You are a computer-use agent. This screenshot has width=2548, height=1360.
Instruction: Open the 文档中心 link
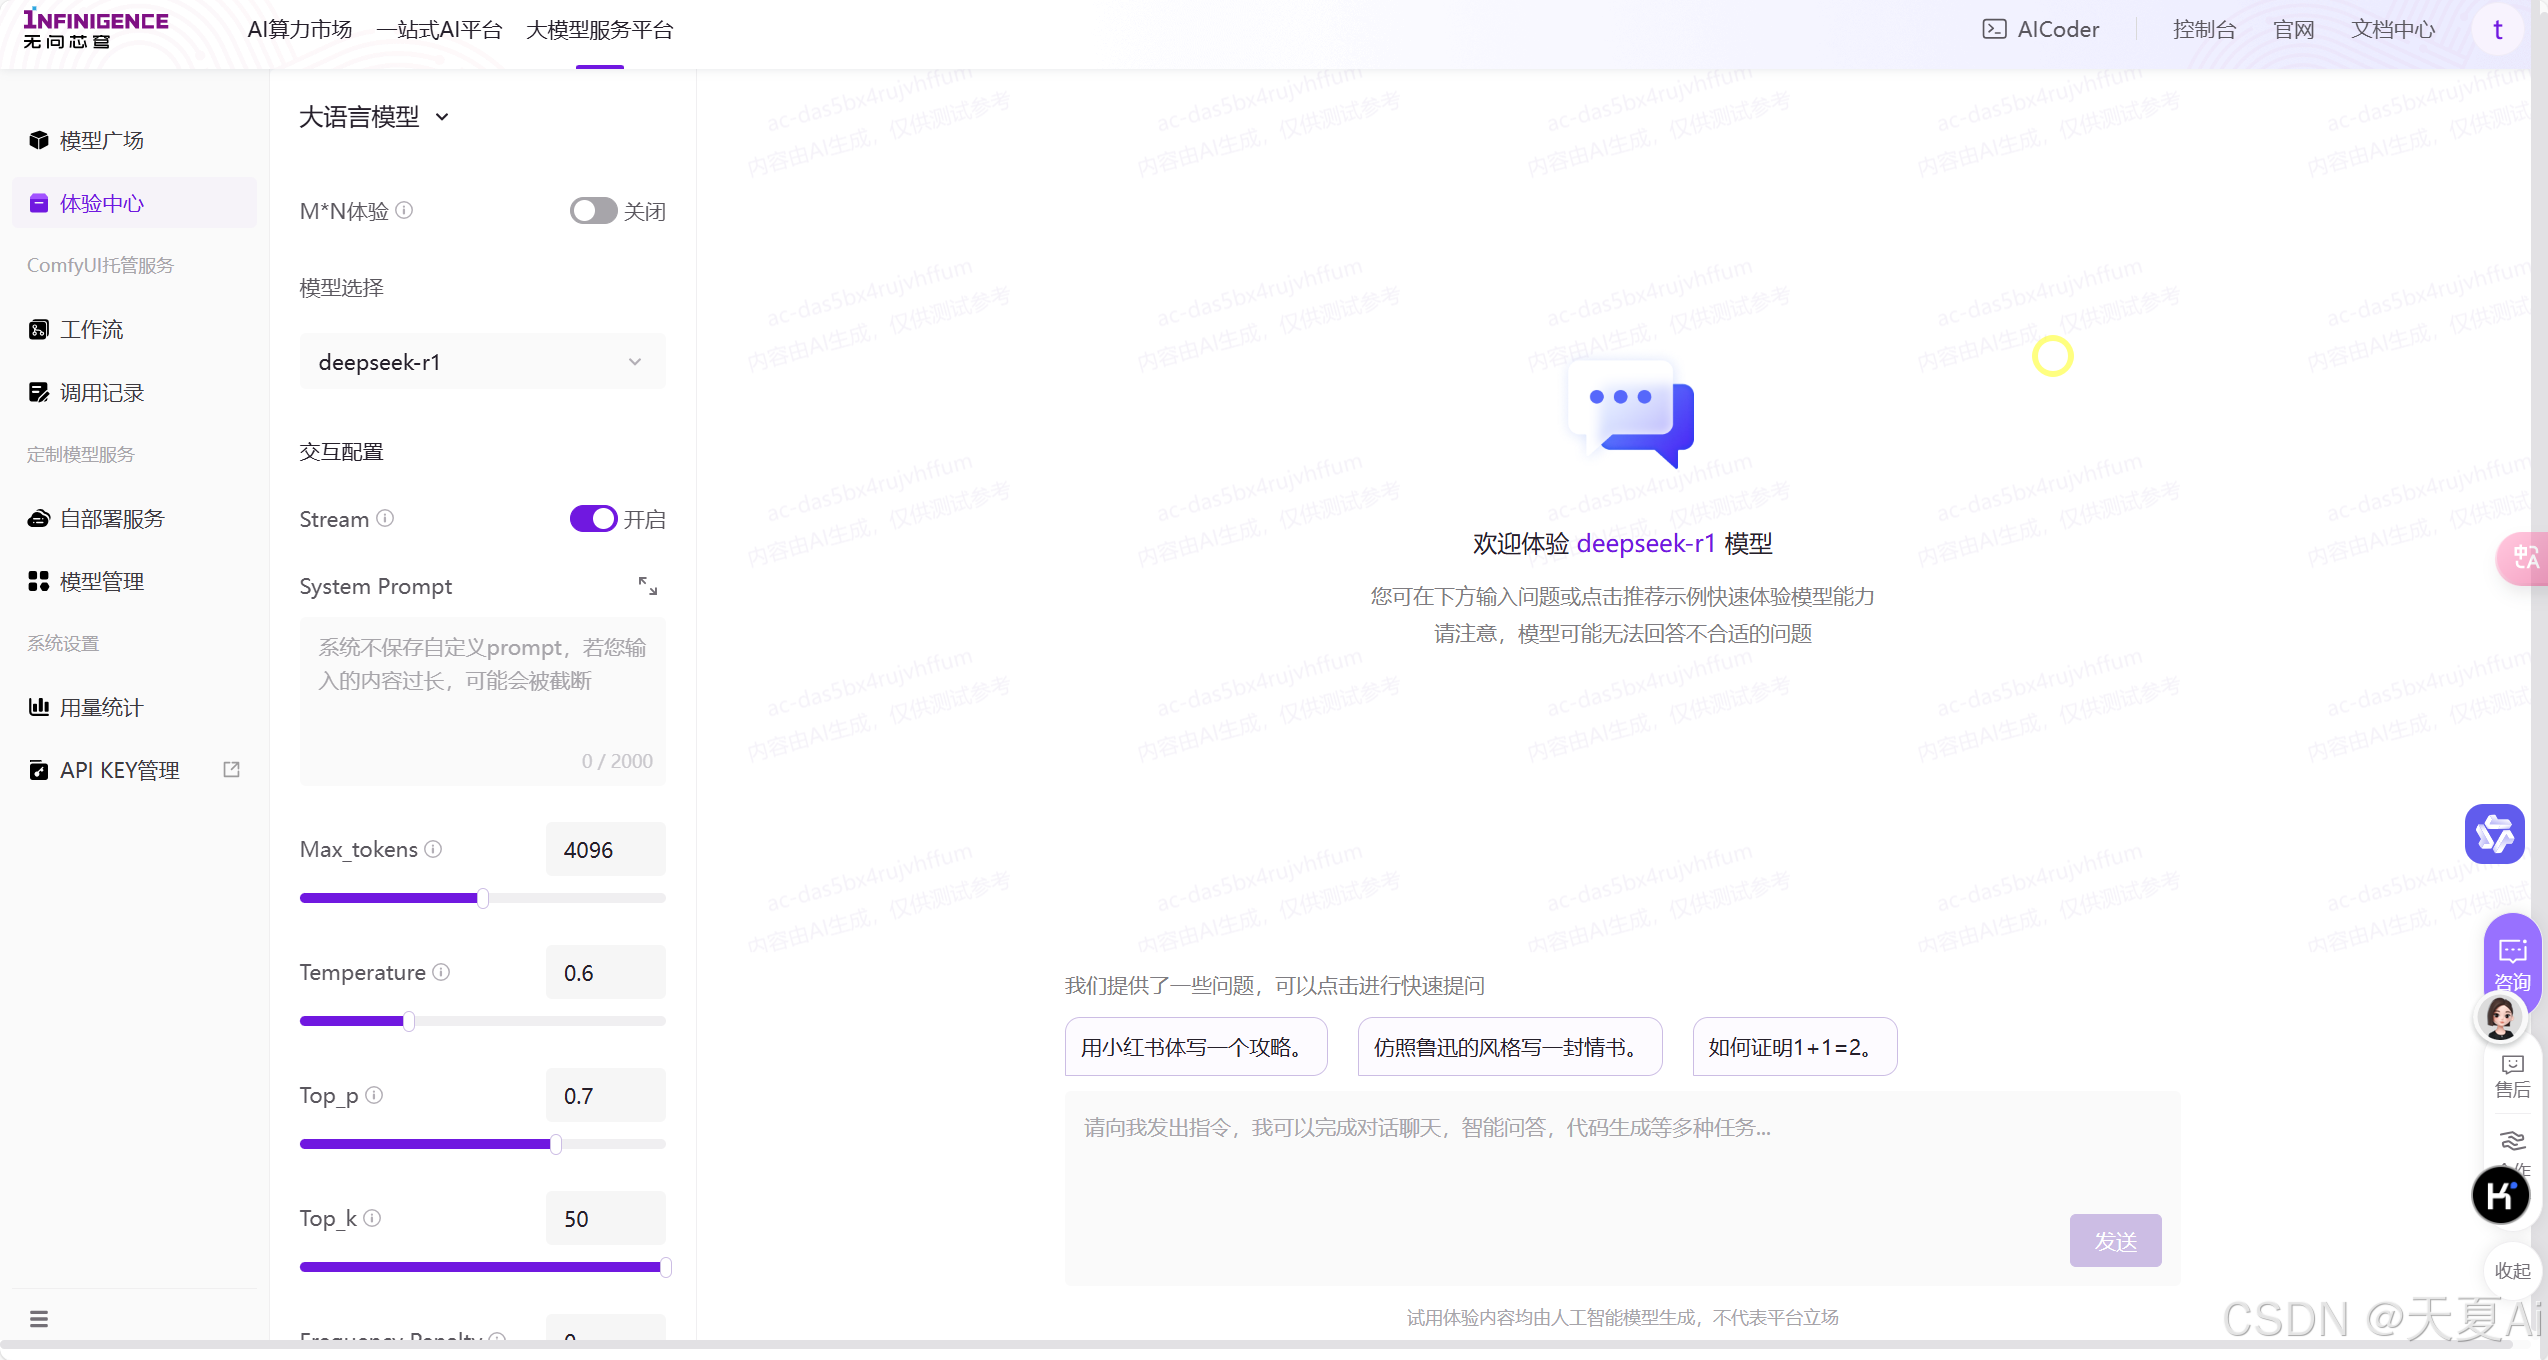point(2393,29)
